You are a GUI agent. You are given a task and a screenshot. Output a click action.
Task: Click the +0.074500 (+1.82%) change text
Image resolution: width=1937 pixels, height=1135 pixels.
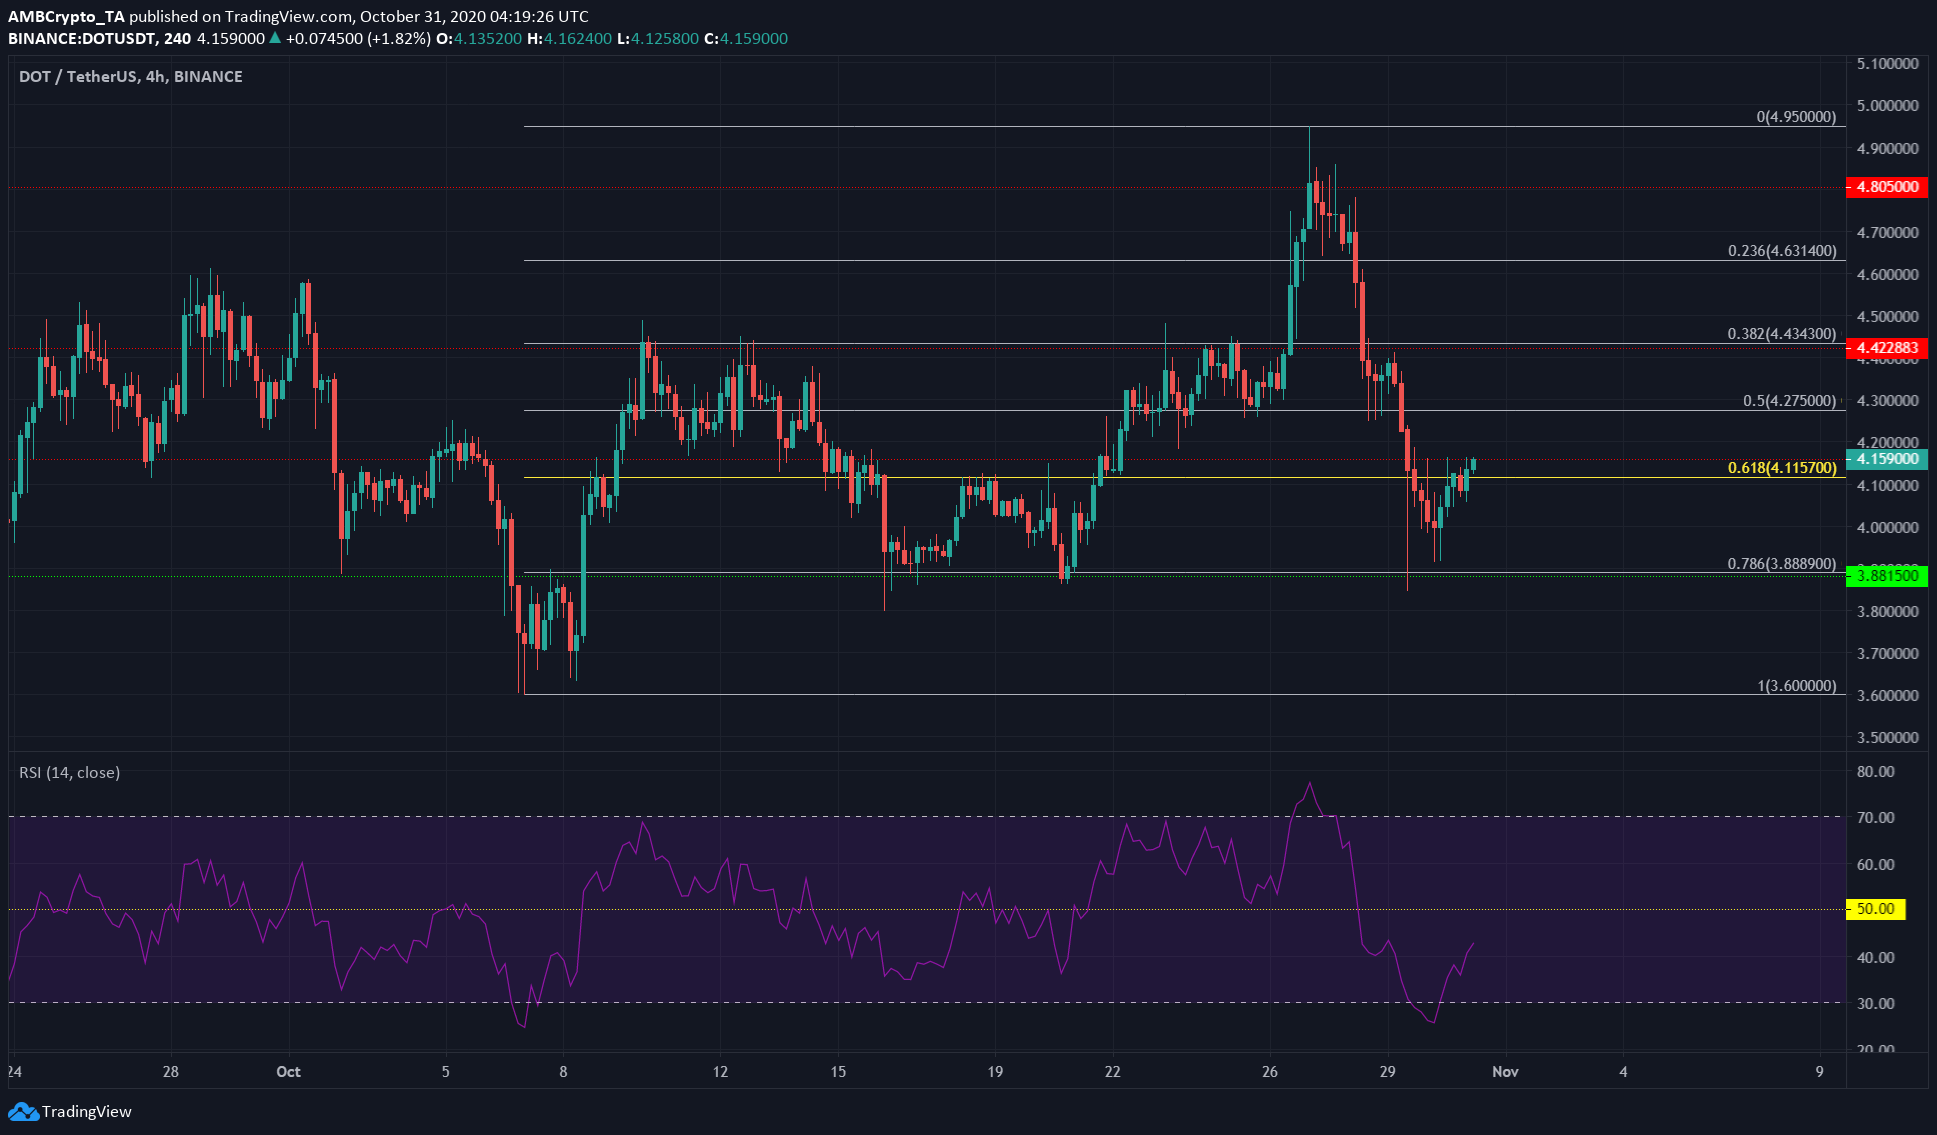(x=357, y=38)
